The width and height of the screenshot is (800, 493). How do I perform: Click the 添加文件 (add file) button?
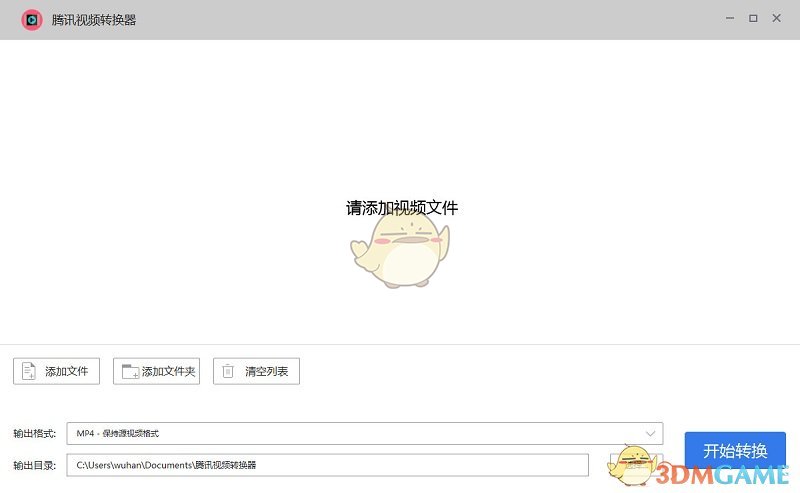coord(56,371)
